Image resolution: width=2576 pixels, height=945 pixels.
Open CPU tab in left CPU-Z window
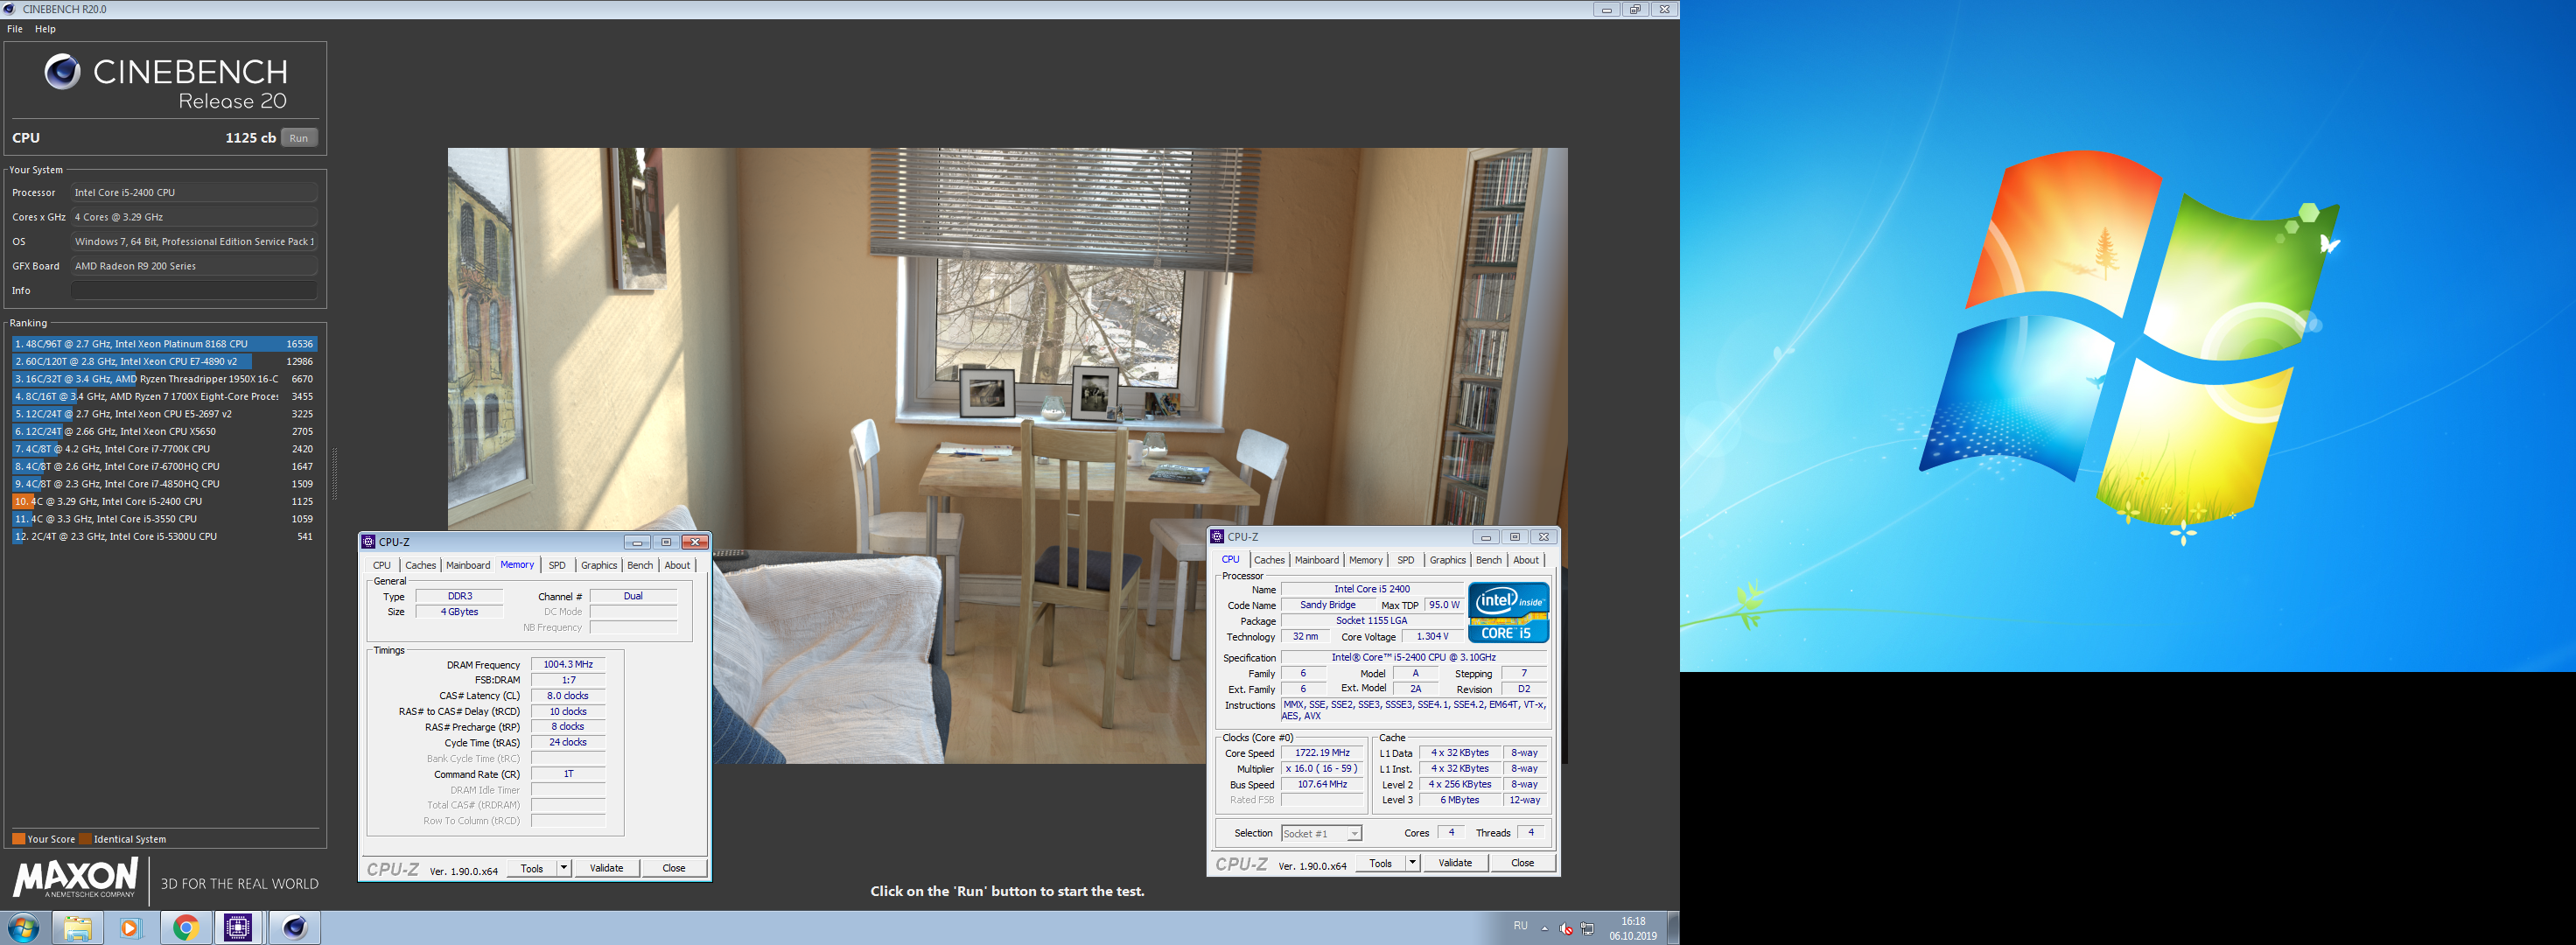[382, 565]
